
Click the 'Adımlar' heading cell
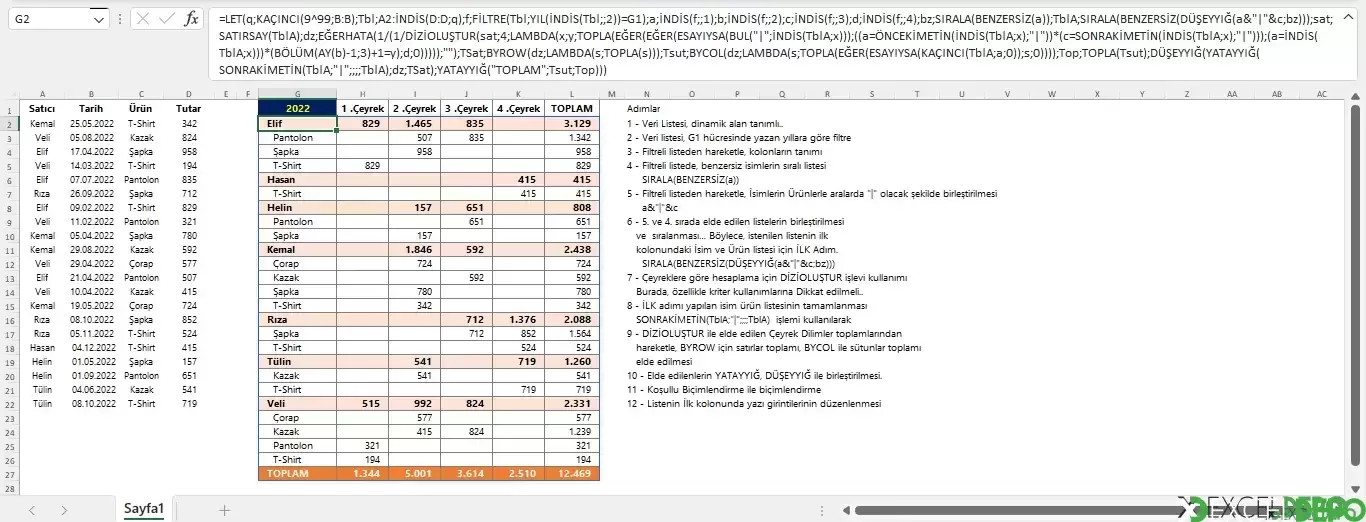644,108
